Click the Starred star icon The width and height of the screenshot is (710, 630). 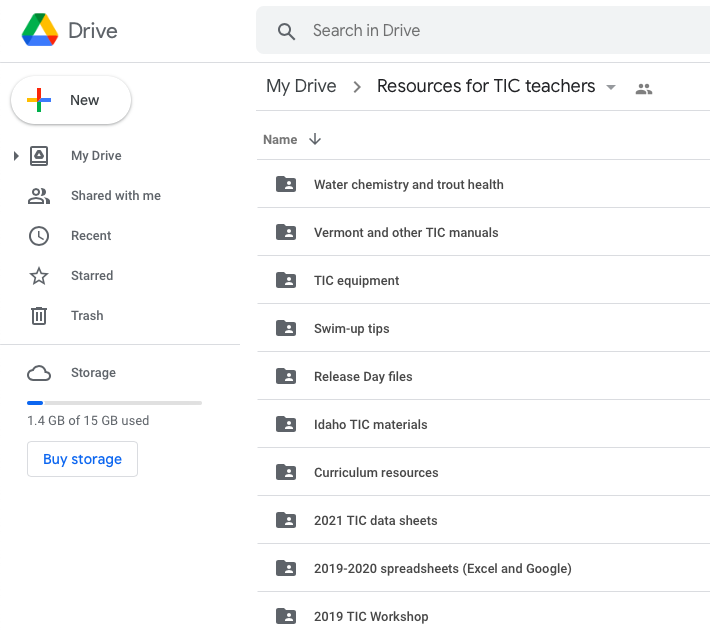point(39,276)
